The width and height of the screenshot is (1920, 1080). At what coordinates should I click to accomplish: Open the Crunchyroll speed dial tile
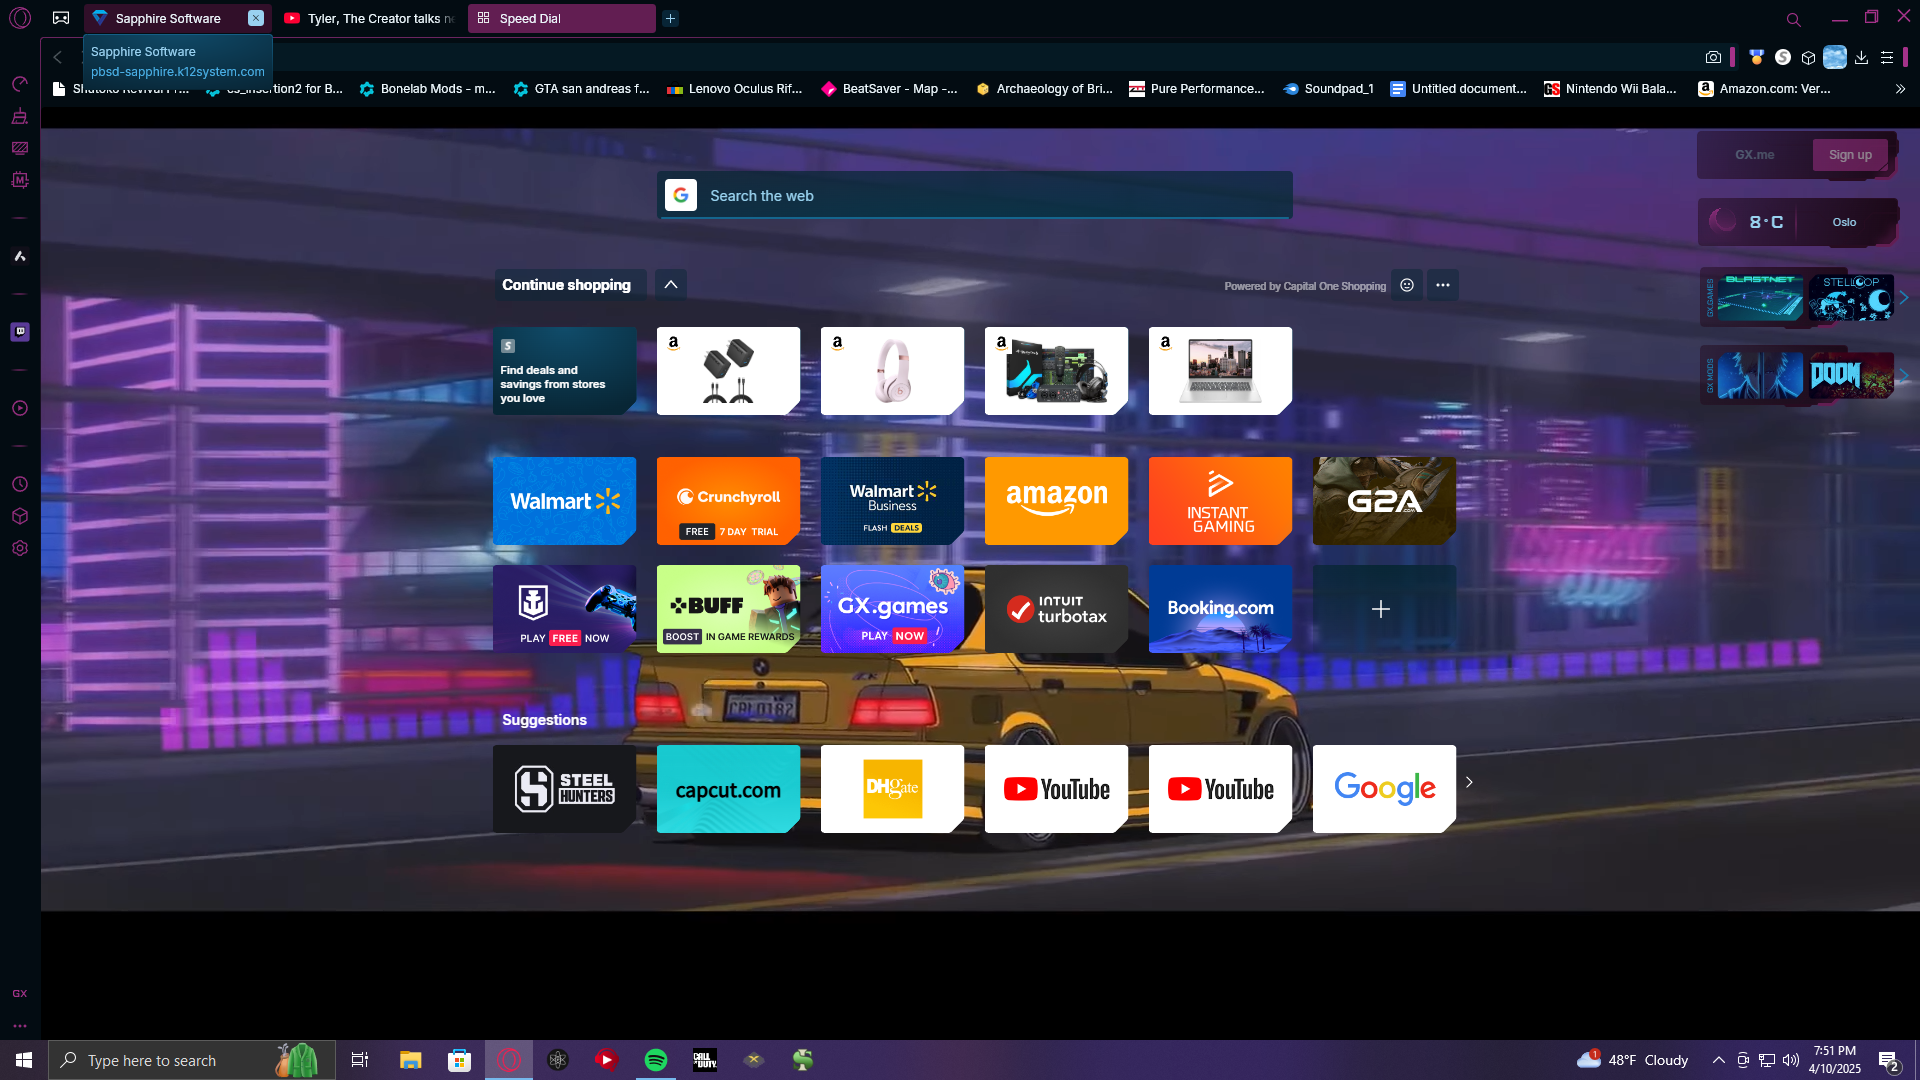728,501
